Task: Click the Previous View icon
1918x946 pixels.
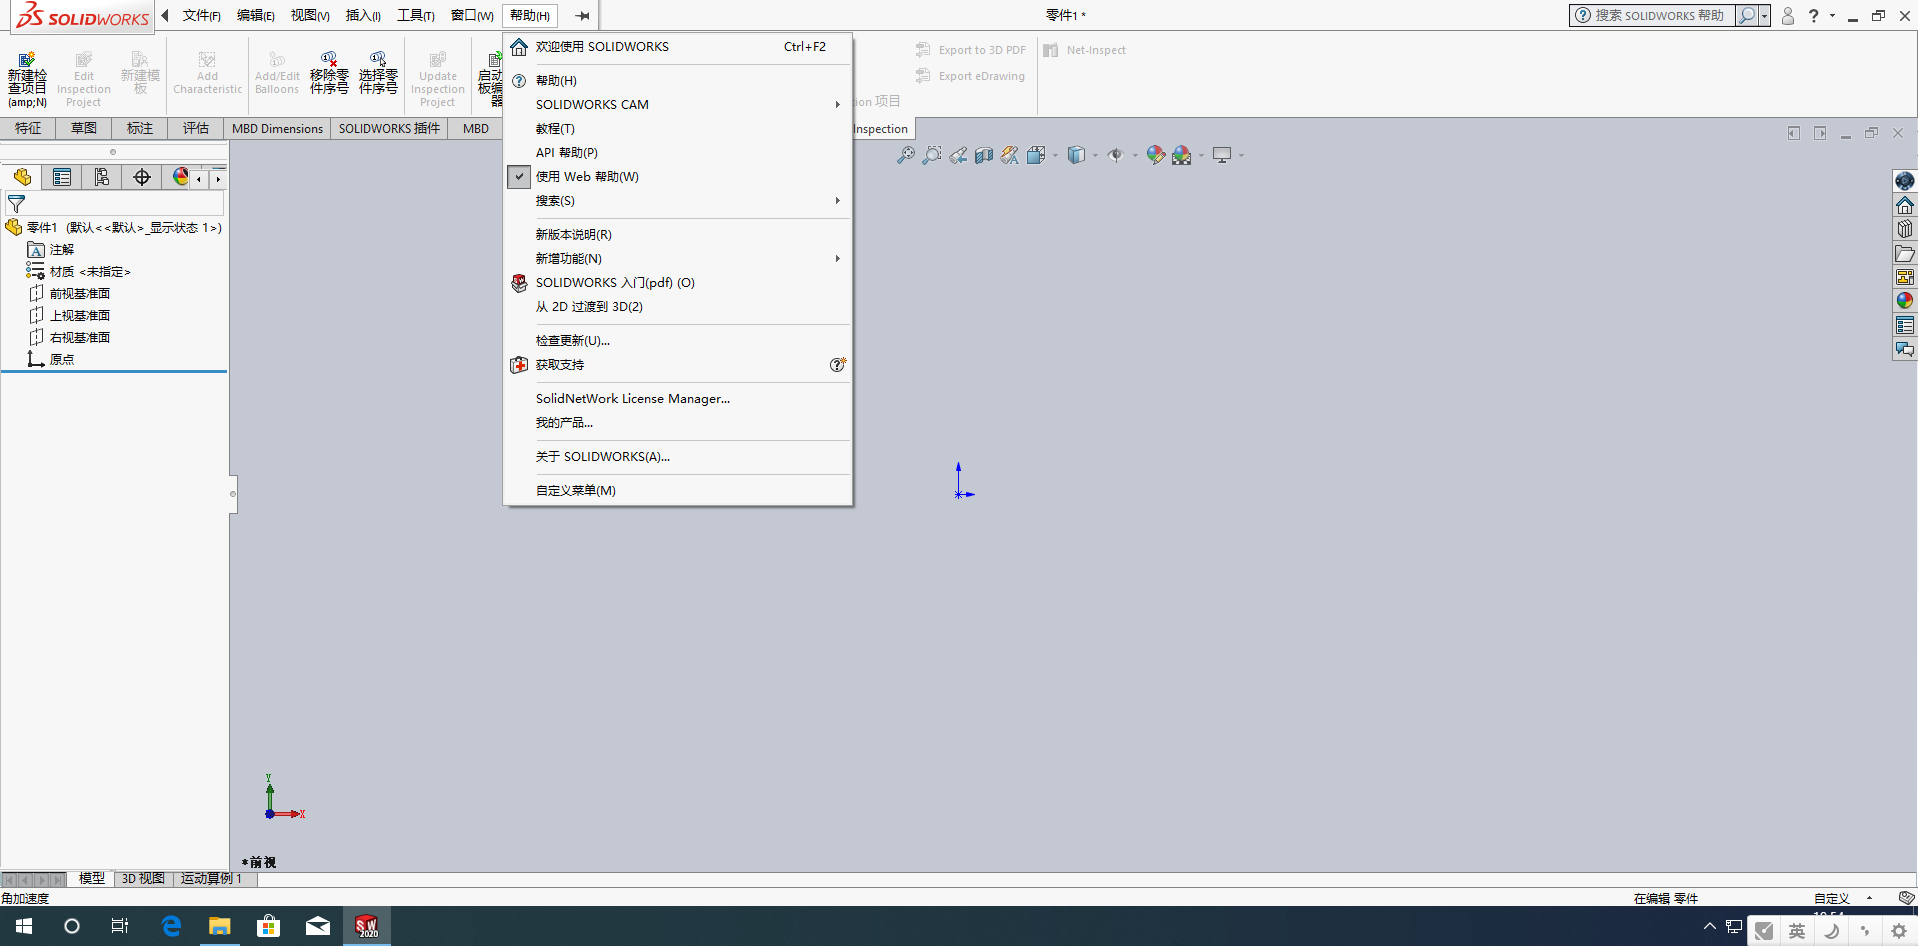Action: pos(958,155)
